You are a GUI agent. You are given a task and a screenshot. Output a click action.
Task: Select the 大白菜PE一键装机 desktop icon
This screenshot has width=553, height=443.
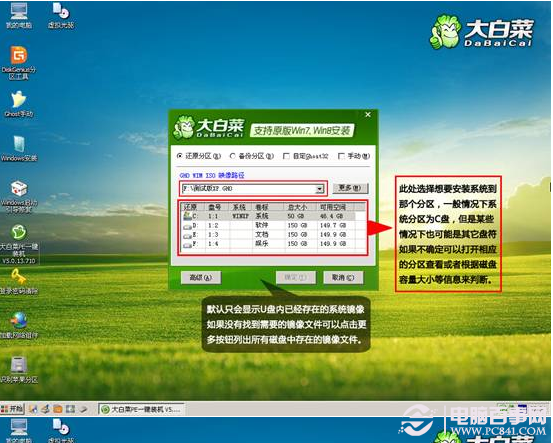click(19, 244)
